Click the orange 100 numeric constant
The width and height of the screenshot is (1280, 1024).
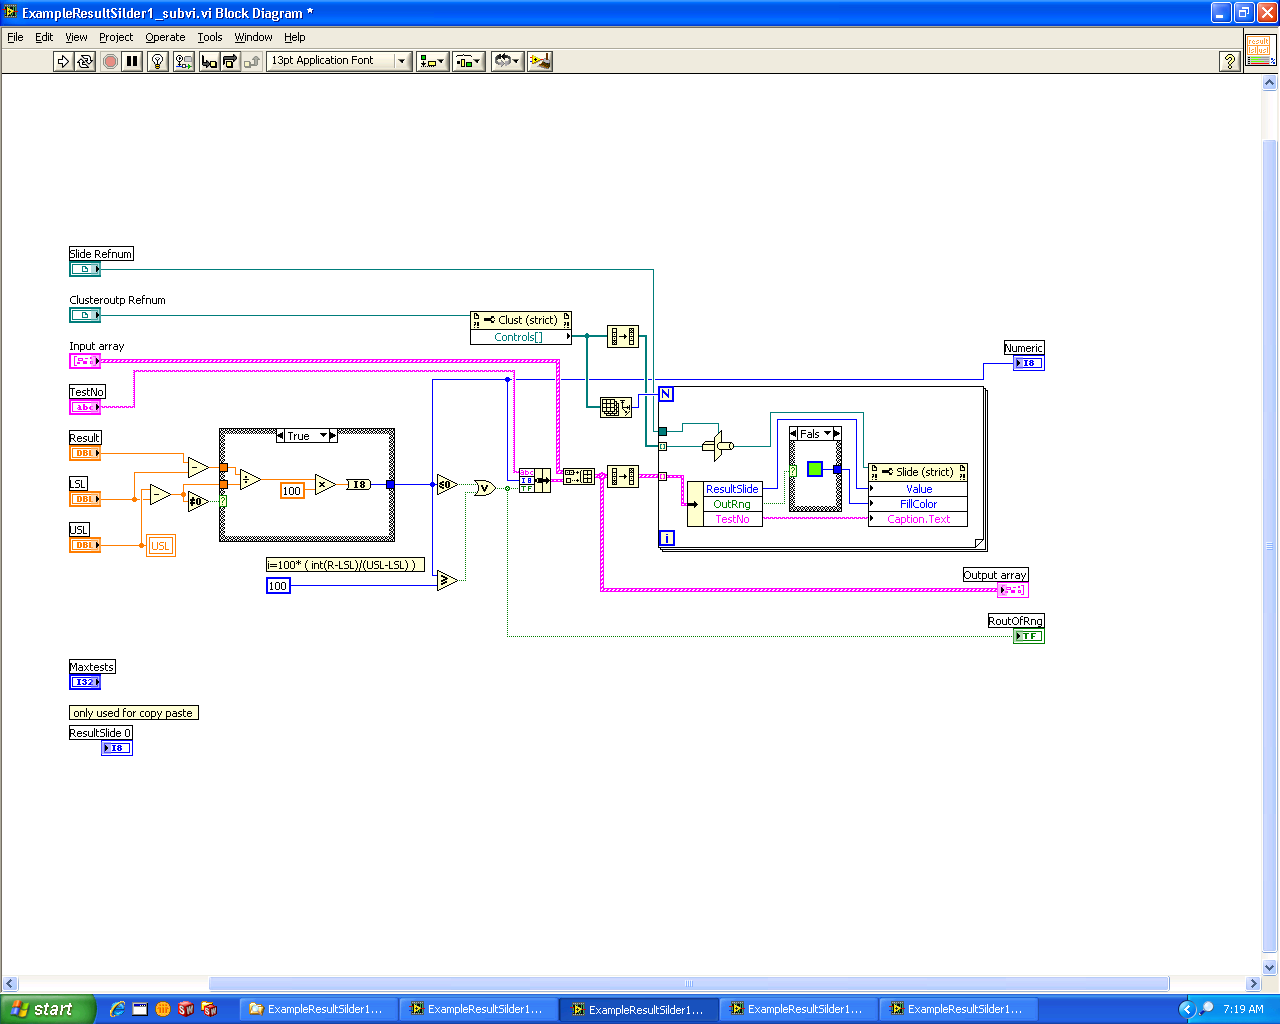pos(292,491)
